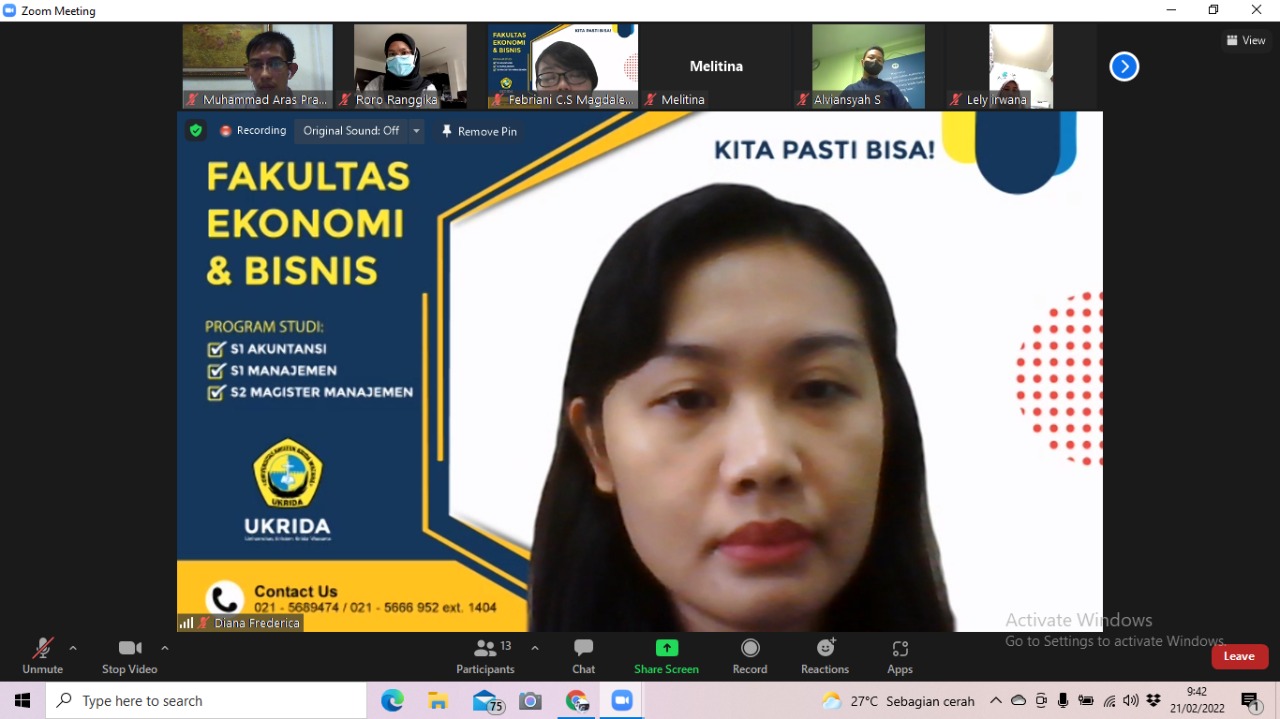Open Dropbox from the system tray
The image size is (1280, 719).
[x=1153, y=700]
